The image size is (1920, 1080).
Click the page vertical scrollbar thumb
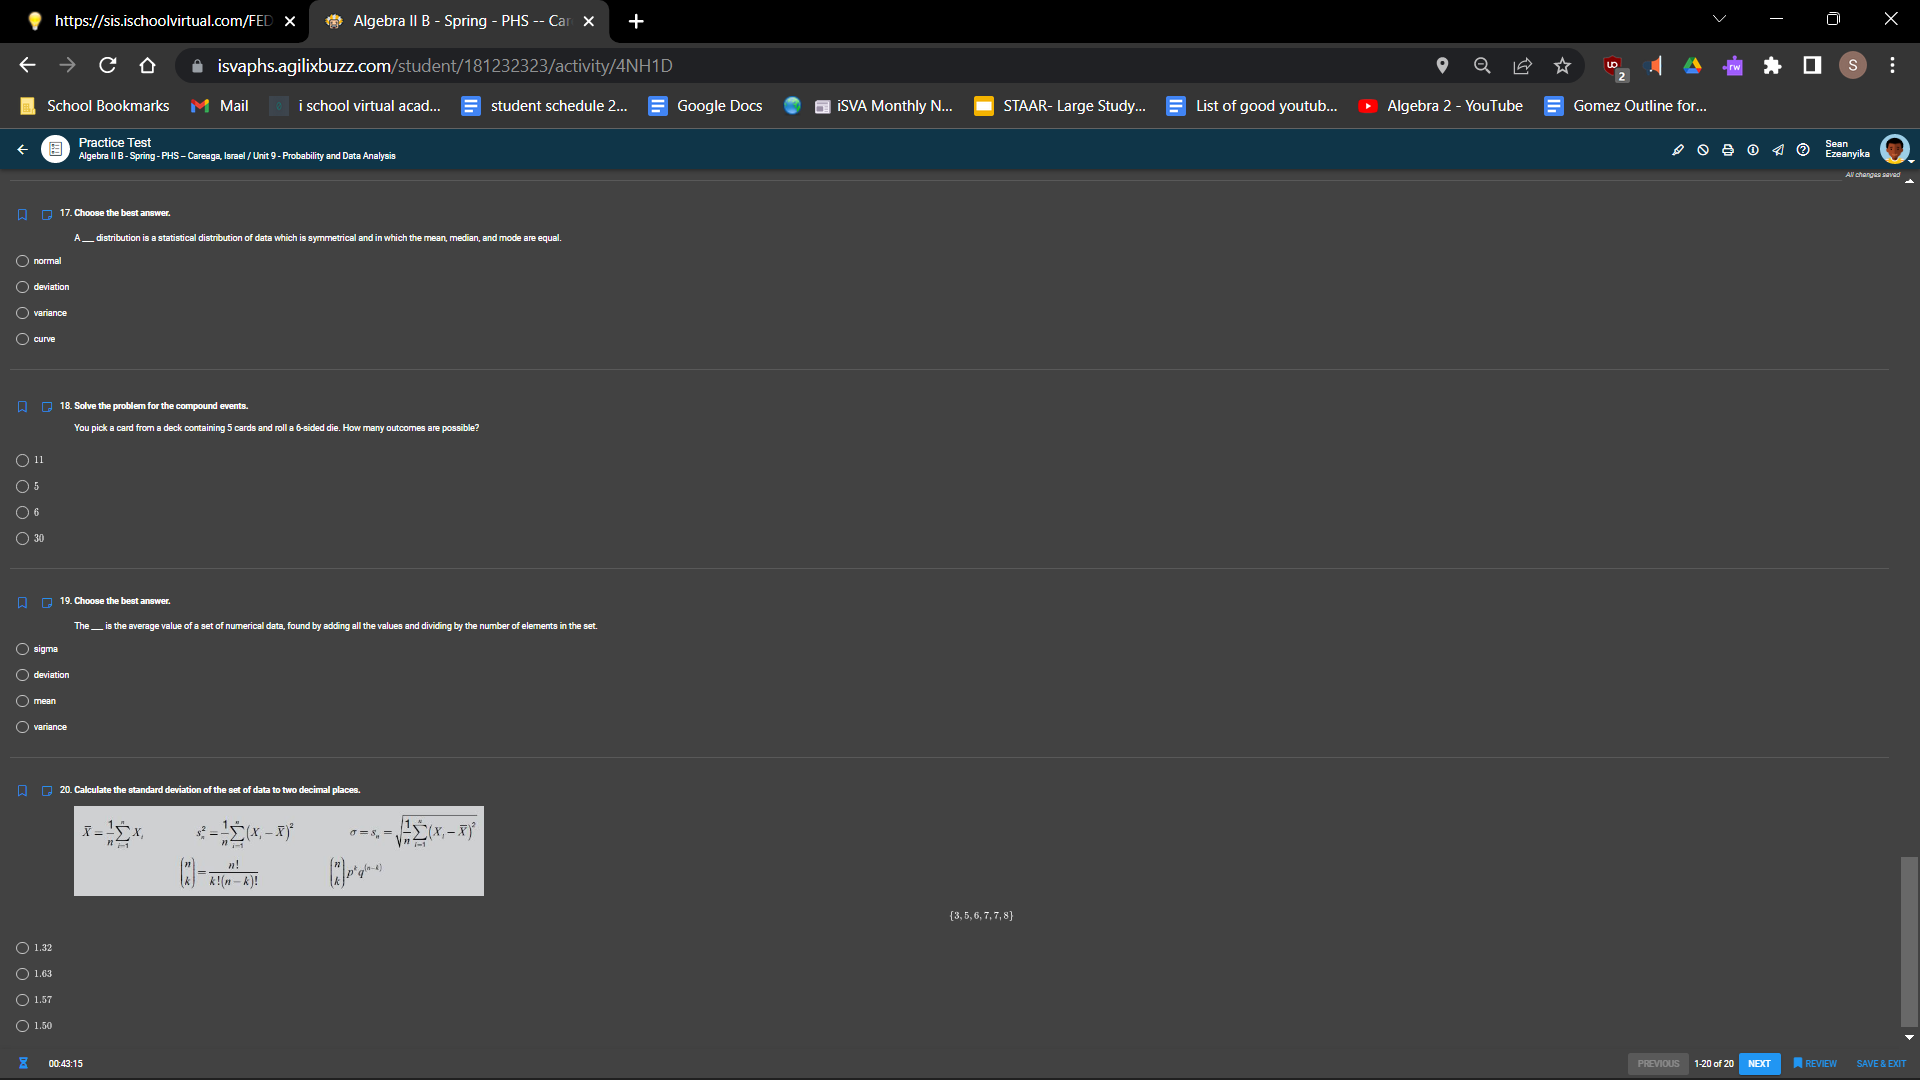pyautogui.click(x=1909, y=940)
